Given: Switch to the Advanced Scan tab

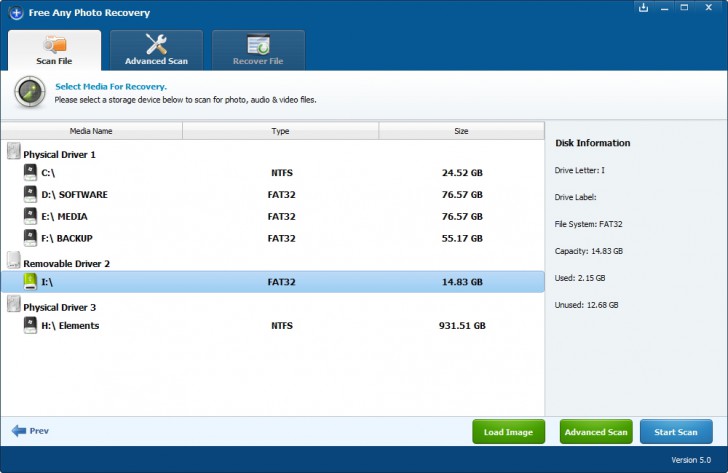Looking at the screenshot, I should [156, 50].
